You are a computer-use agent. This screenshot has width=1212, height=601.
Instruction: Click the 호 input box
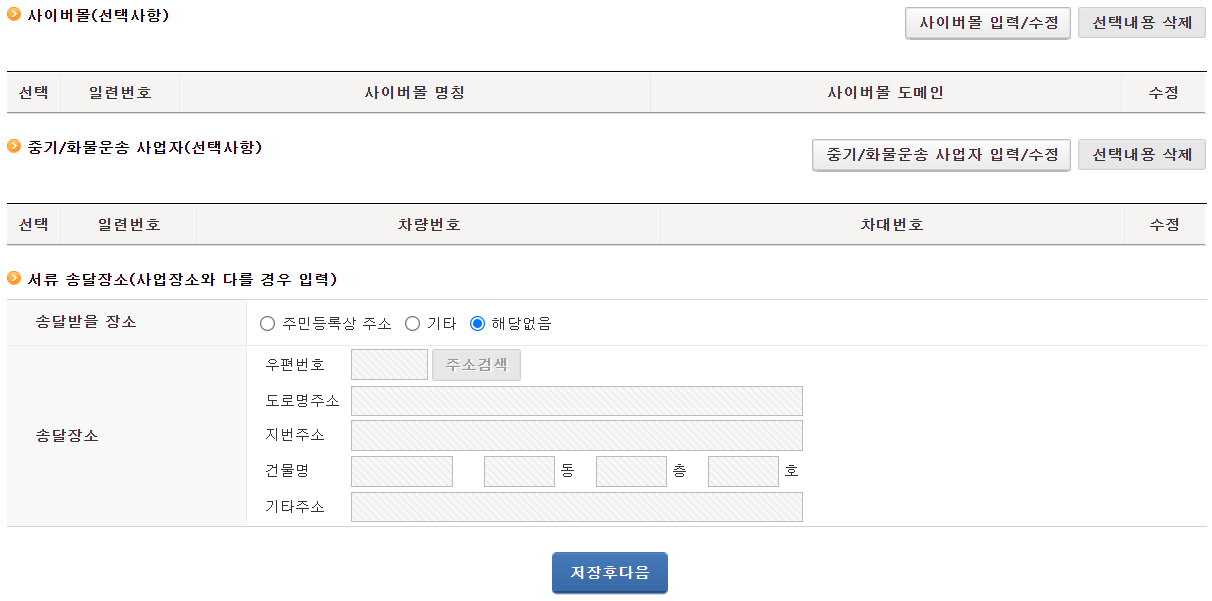(x=743, y=471)
